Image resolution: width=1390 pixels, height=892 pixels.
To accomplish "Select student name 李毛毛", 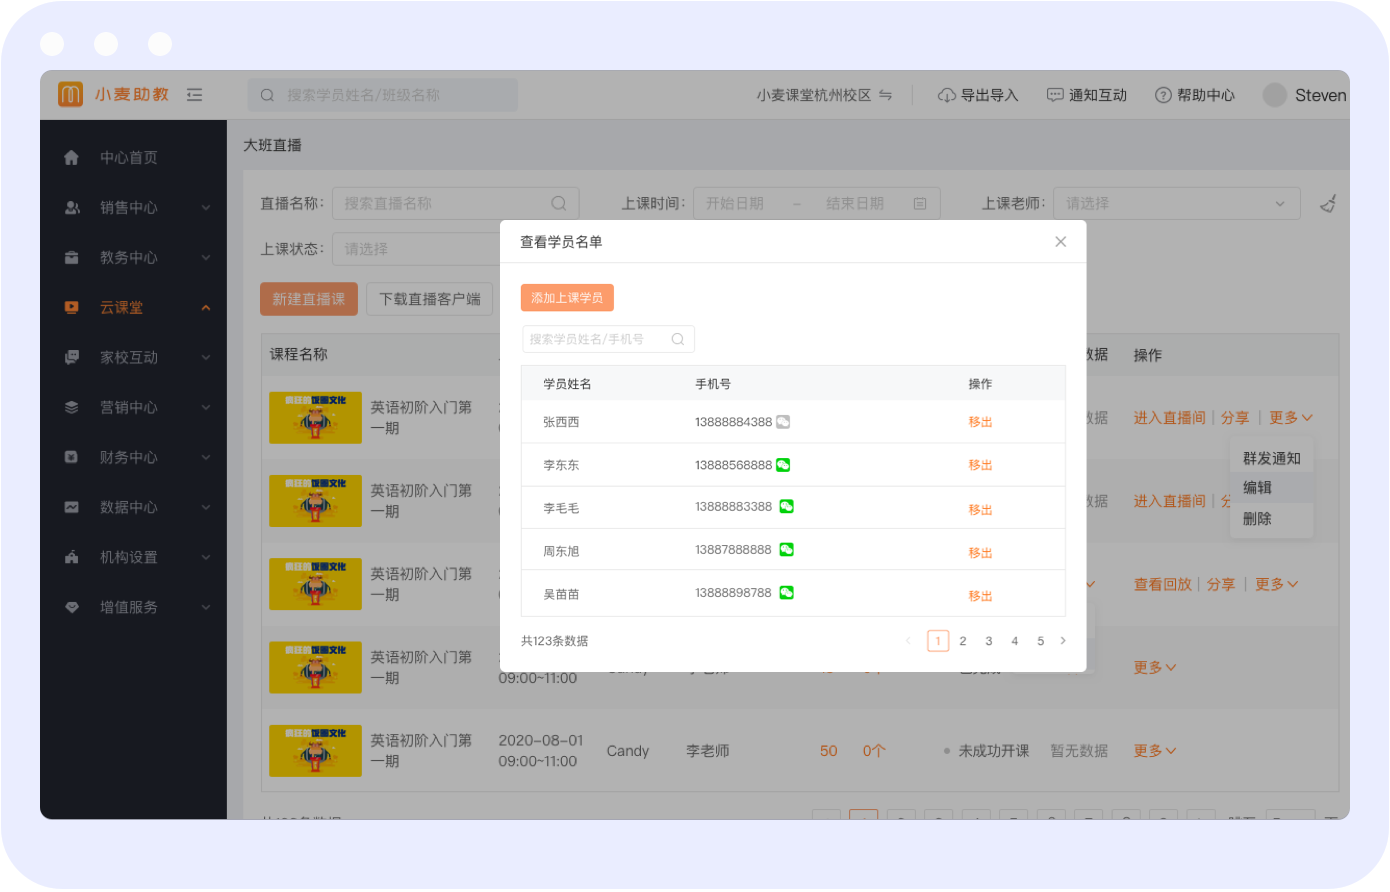I will click(561, 508).
